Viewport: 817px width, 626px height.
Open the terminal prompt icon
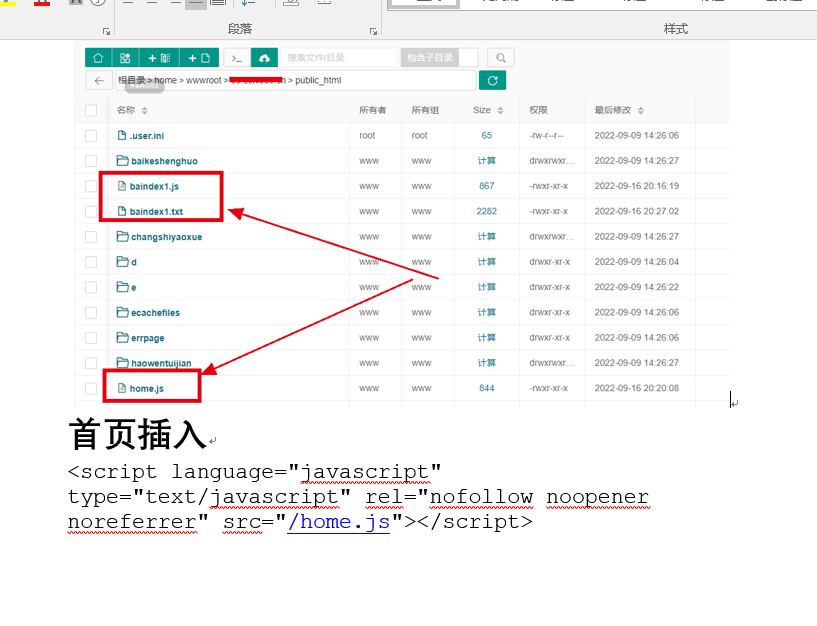click(236, 58)
